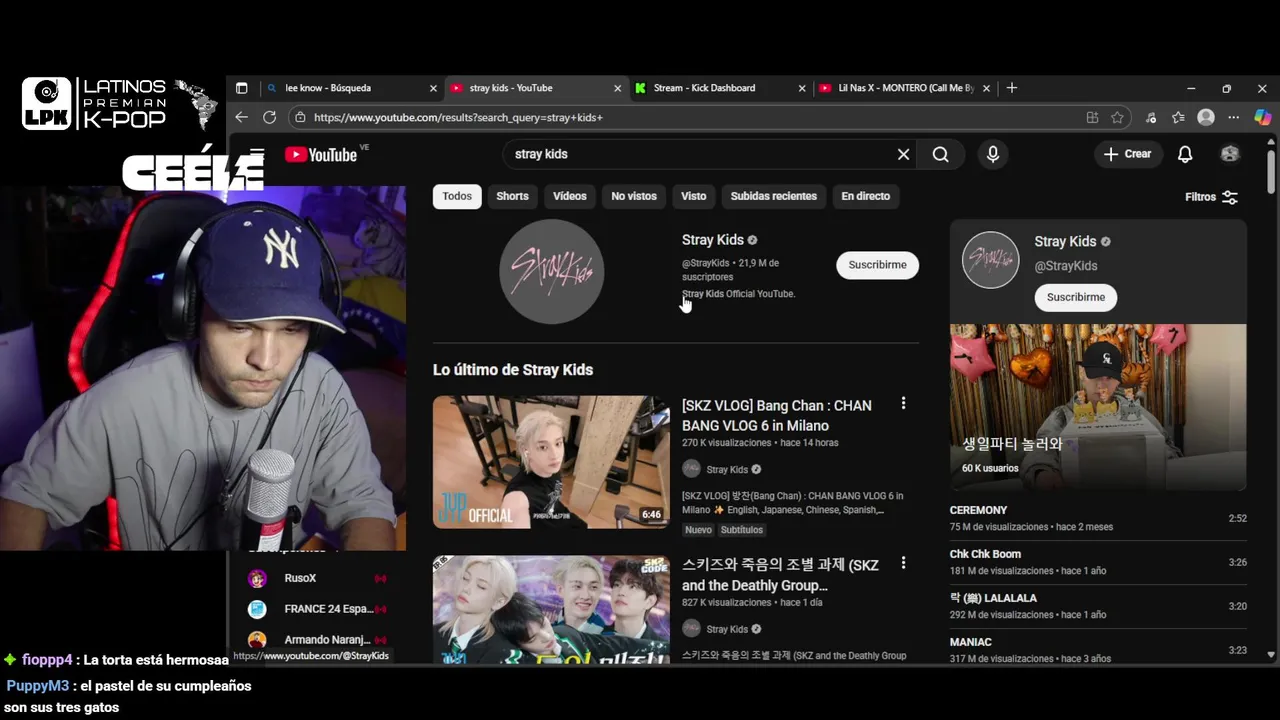Click the site information lock icon in the address bar

pyautogui.click(x=300, y=117)
